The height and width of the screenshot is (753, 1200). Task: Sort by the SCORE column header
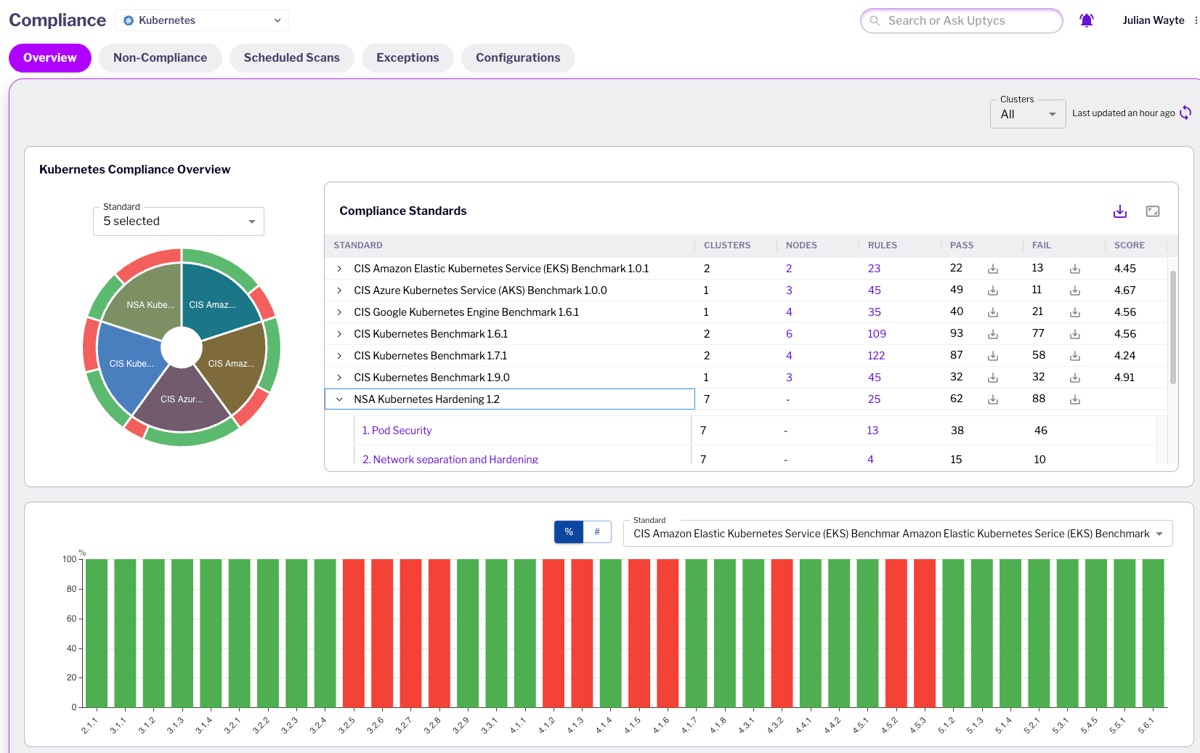(x=1129, y=245)
